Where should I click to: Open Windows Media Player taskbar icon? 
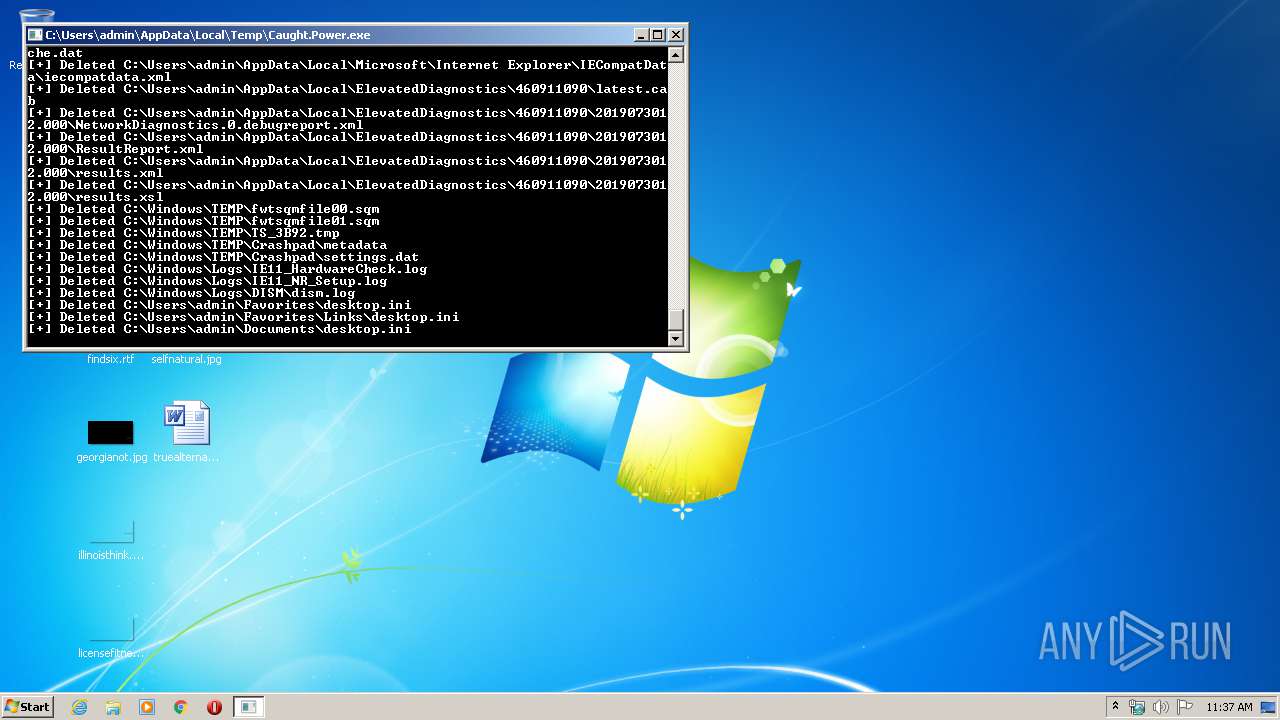click(147, 707)
